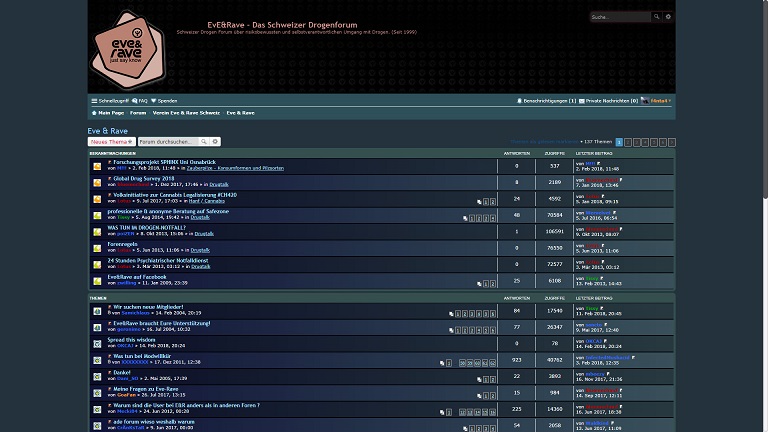Open Warum sind die User bei E&R anders topic
768x432 pixels.
pyautogui.click(x=187, y=406)
